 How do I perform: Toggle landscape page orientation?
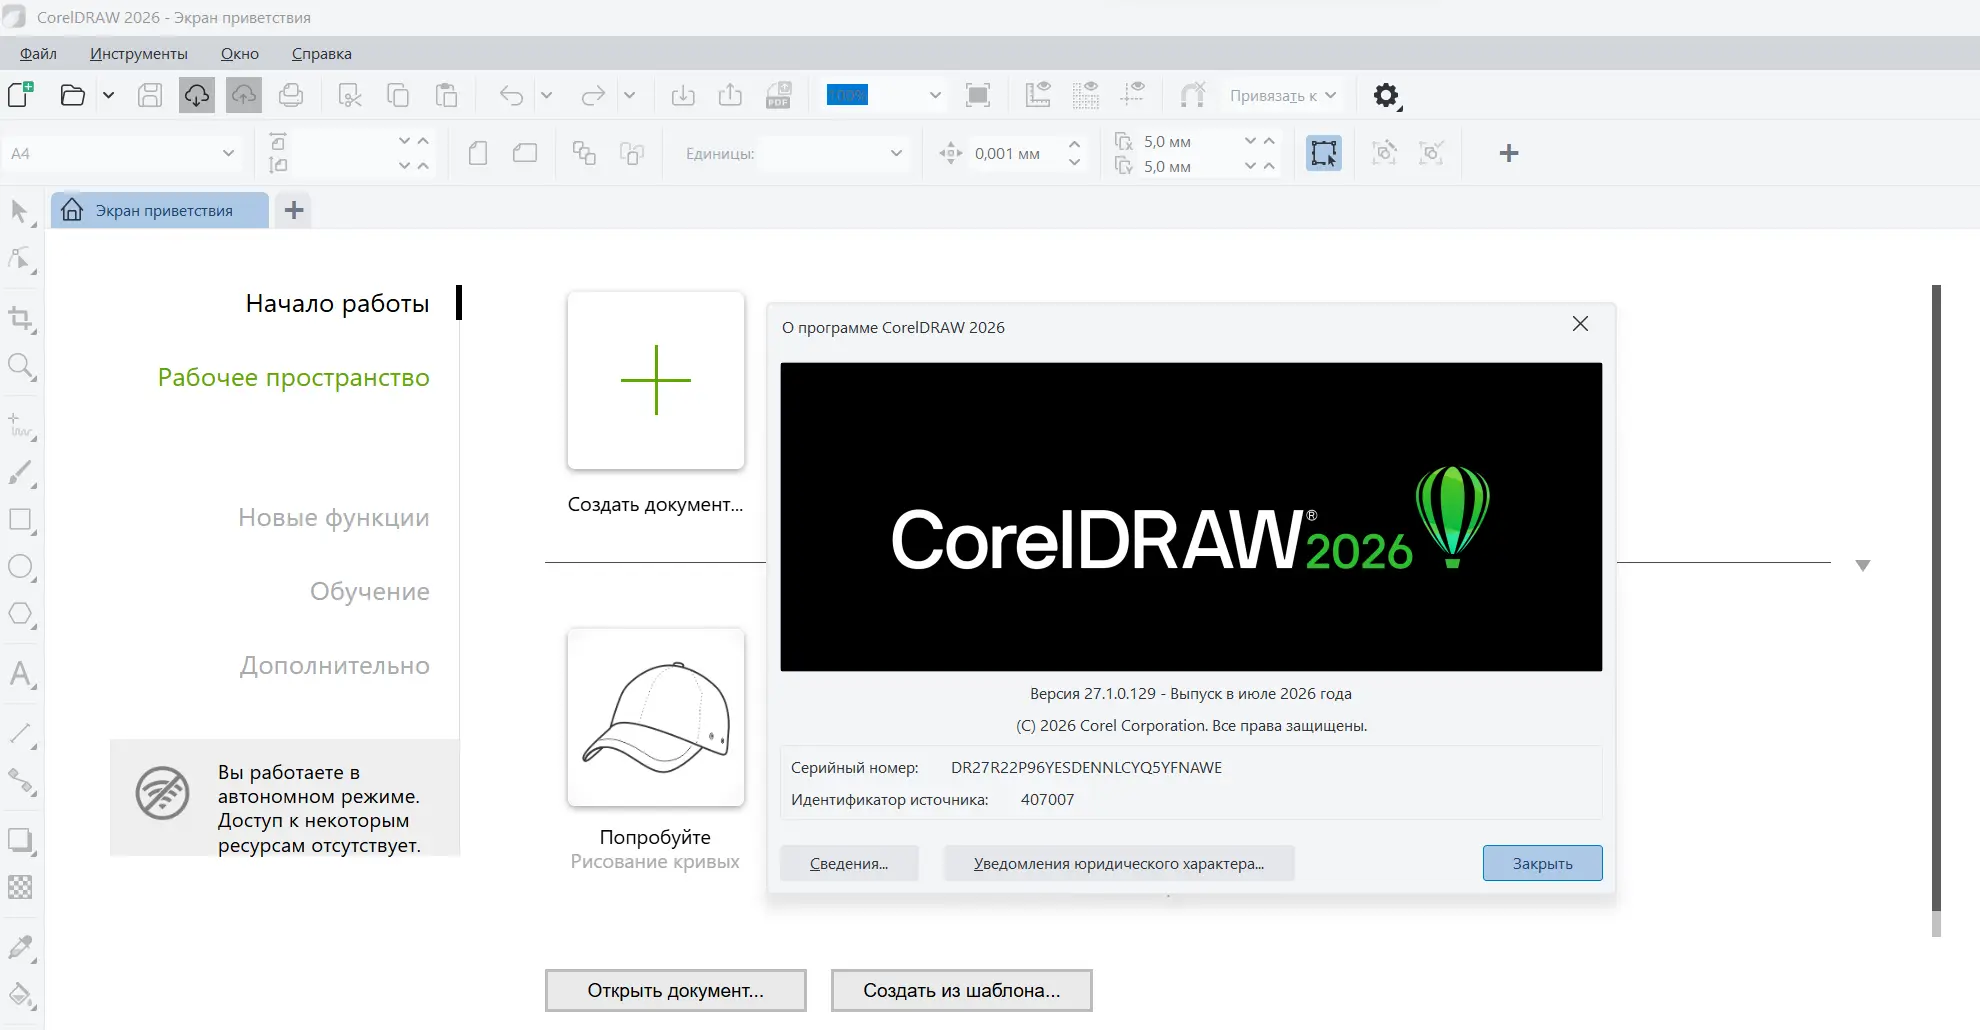525,153
